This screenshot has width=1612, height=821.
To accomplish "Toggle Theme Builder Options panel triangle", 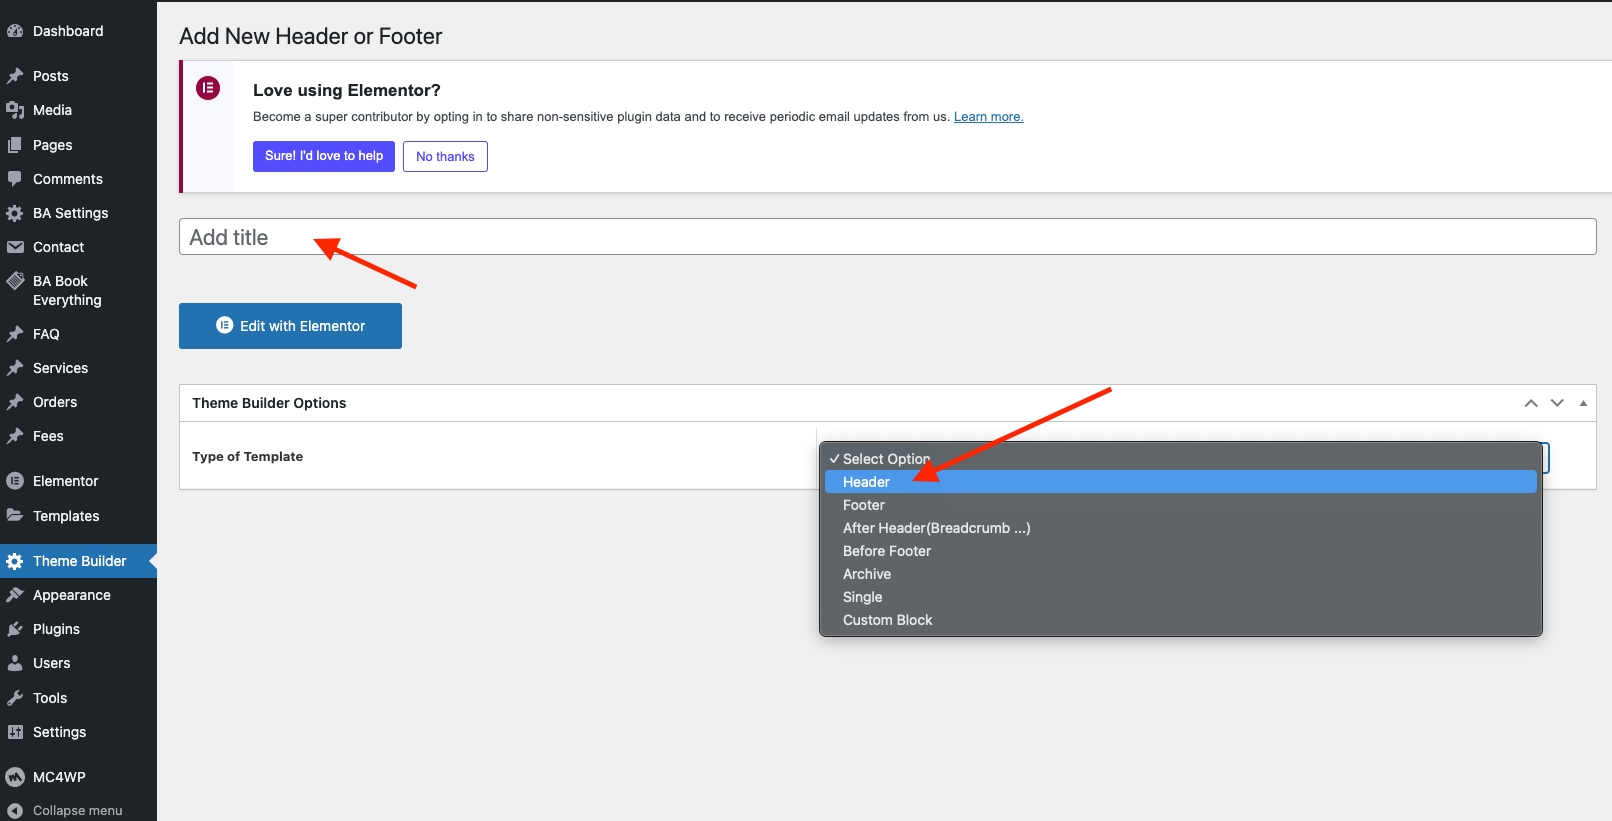I will pos(1583,403).
